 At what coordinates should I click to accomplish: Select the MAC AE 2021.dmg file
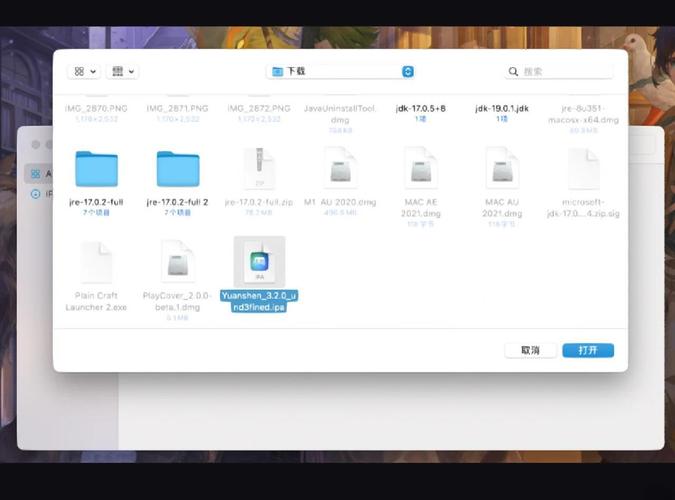tap(421, 169)
